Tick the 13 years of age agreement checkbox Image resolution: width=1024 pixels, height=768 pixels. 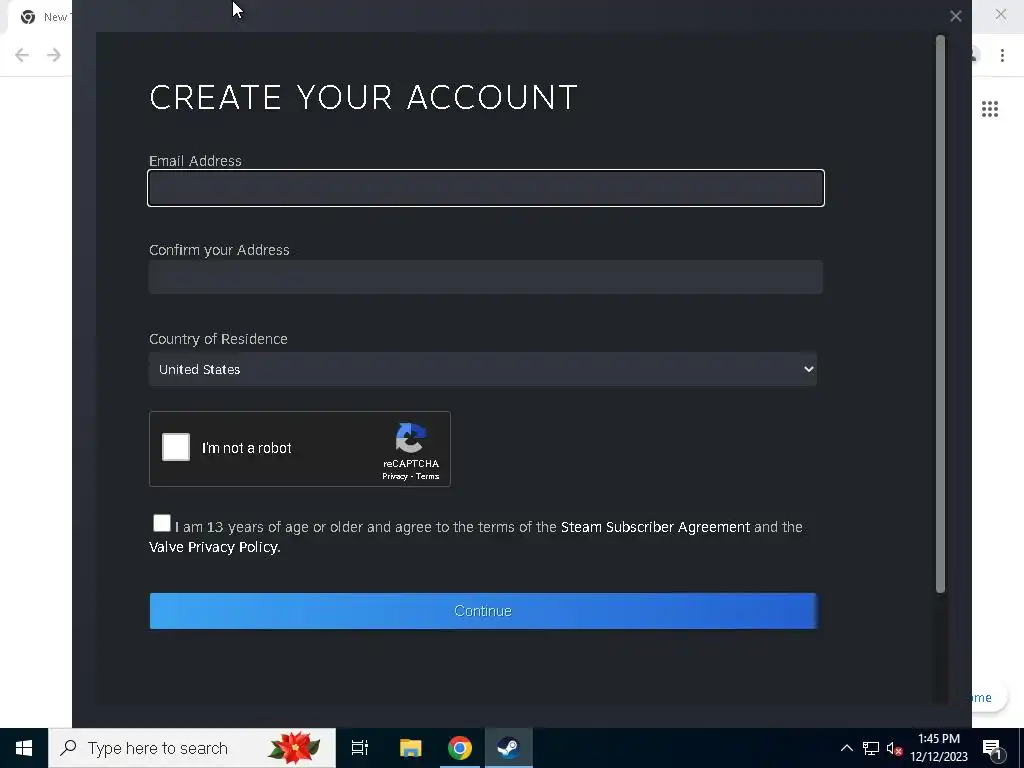click(x=161, y=523)
